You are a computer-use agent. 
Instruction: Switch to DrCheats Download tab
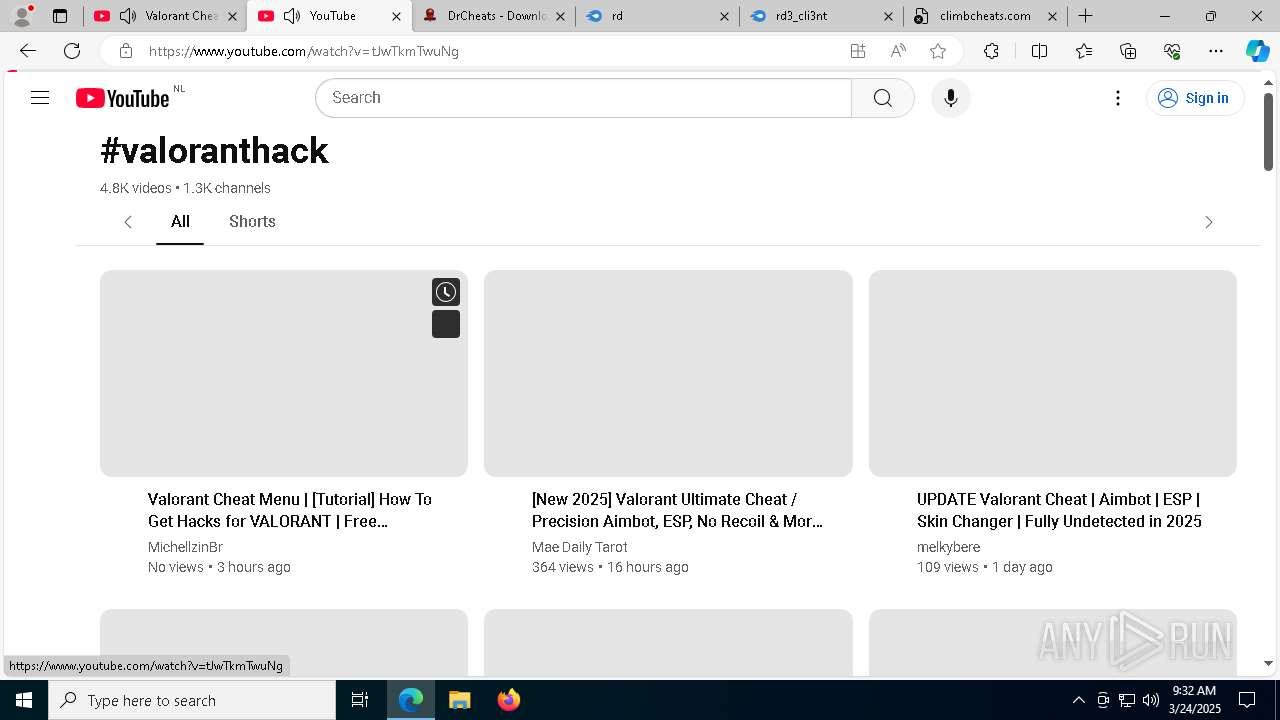coord(494,16)
